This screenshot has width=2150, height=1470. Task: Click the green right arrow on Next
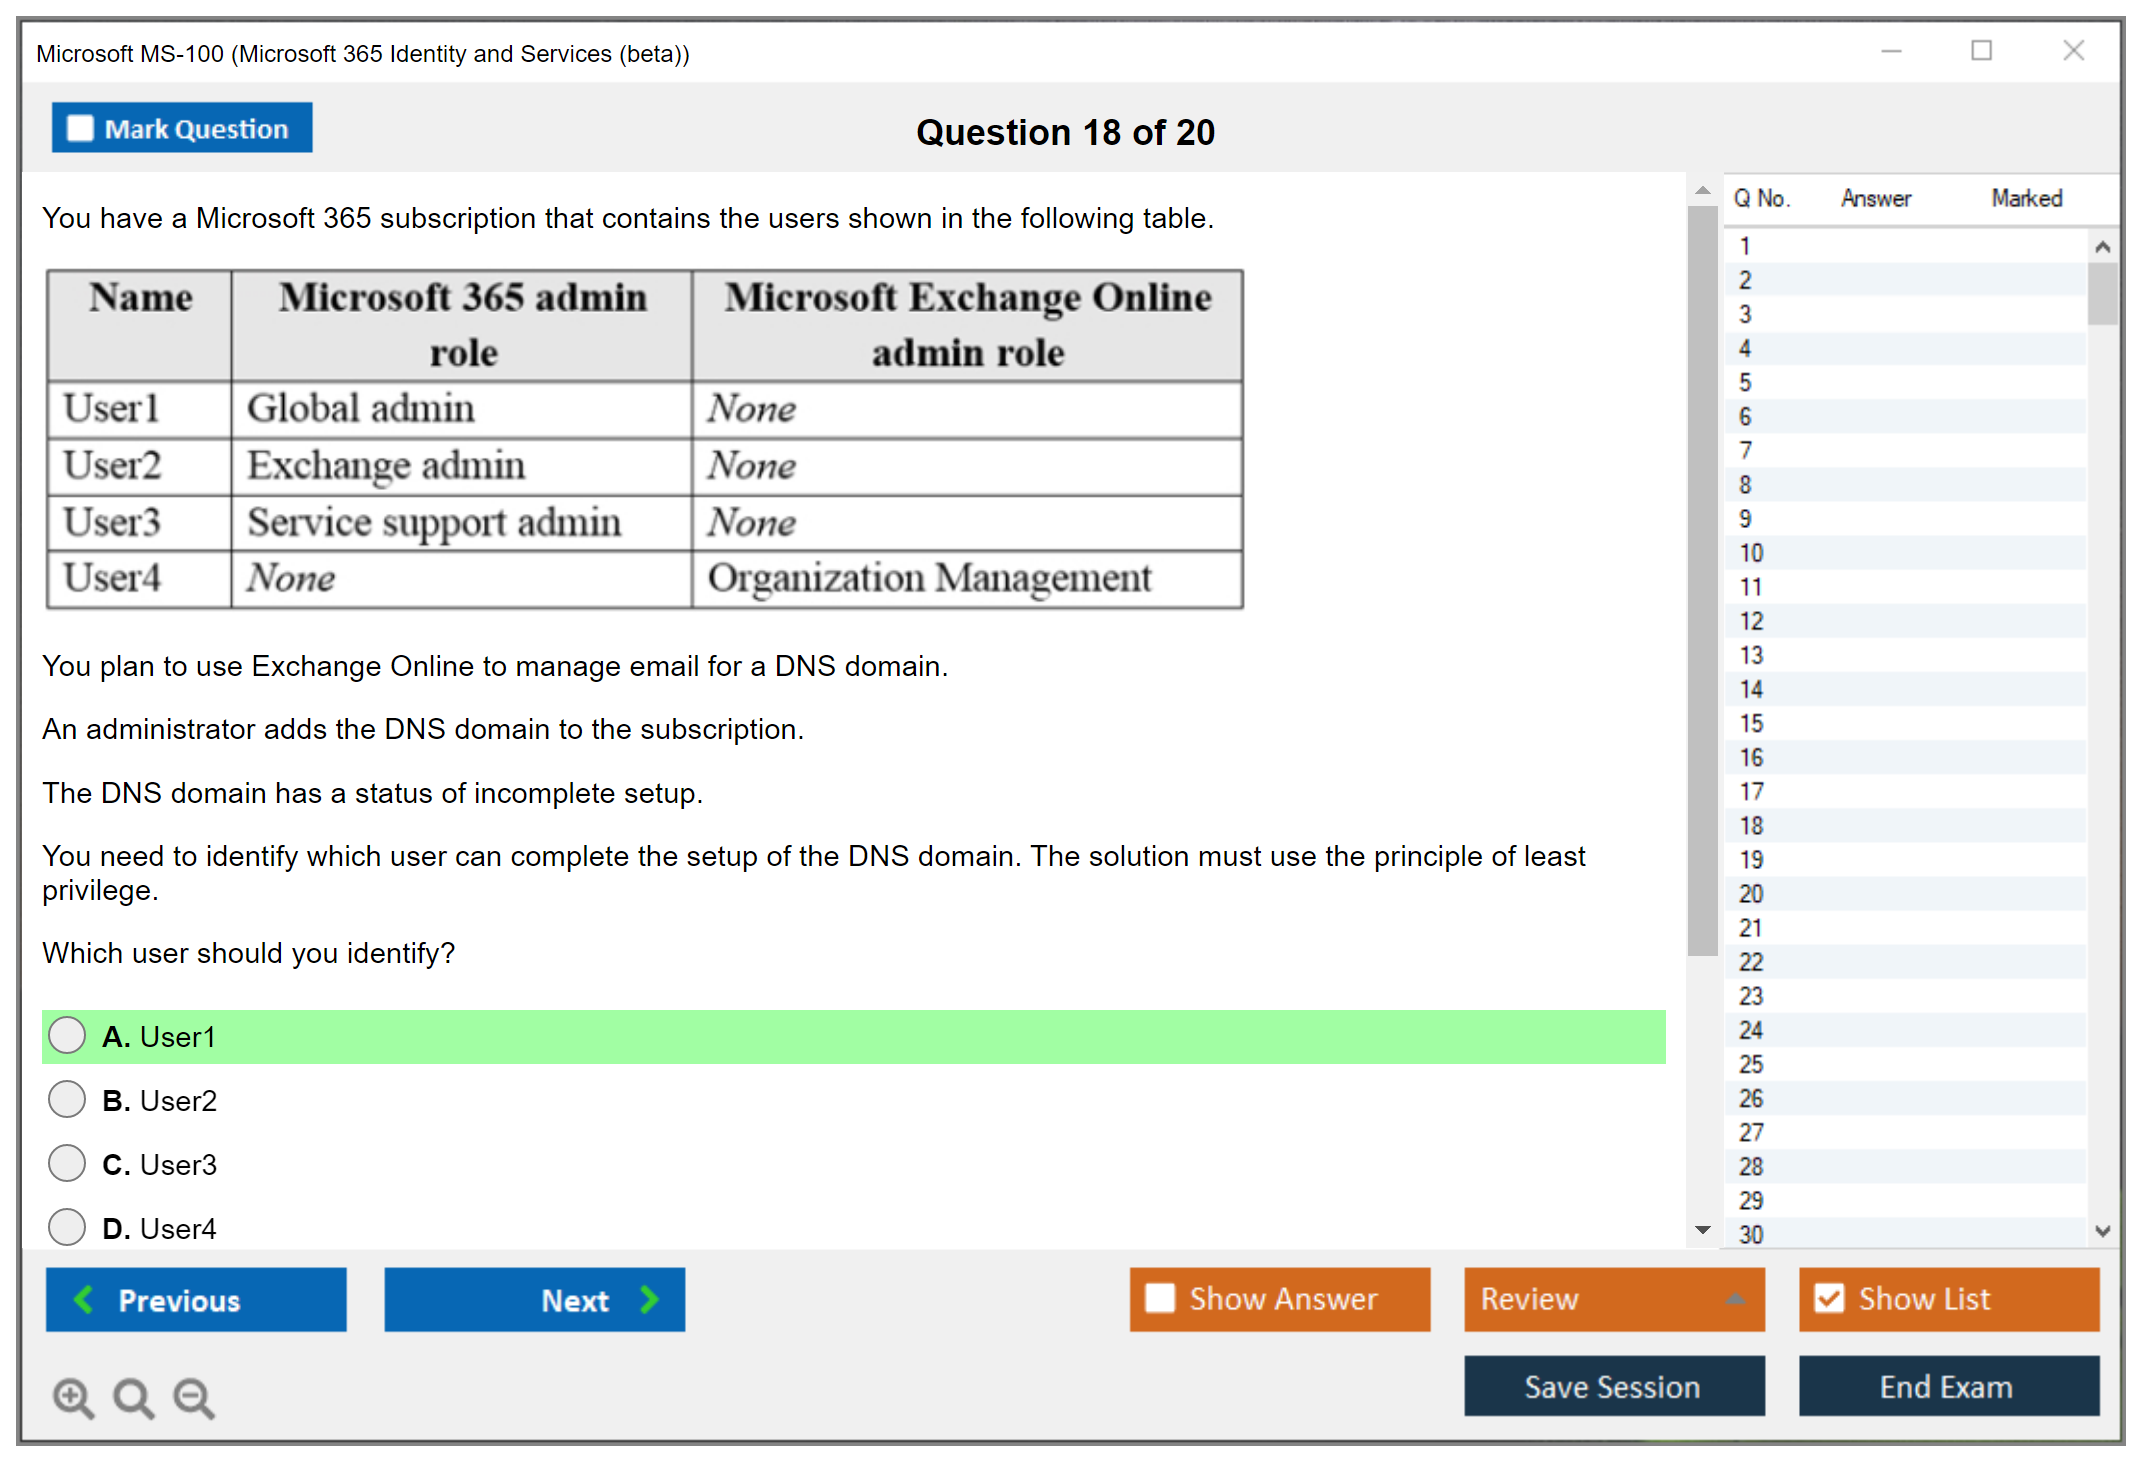(650, 1300)
